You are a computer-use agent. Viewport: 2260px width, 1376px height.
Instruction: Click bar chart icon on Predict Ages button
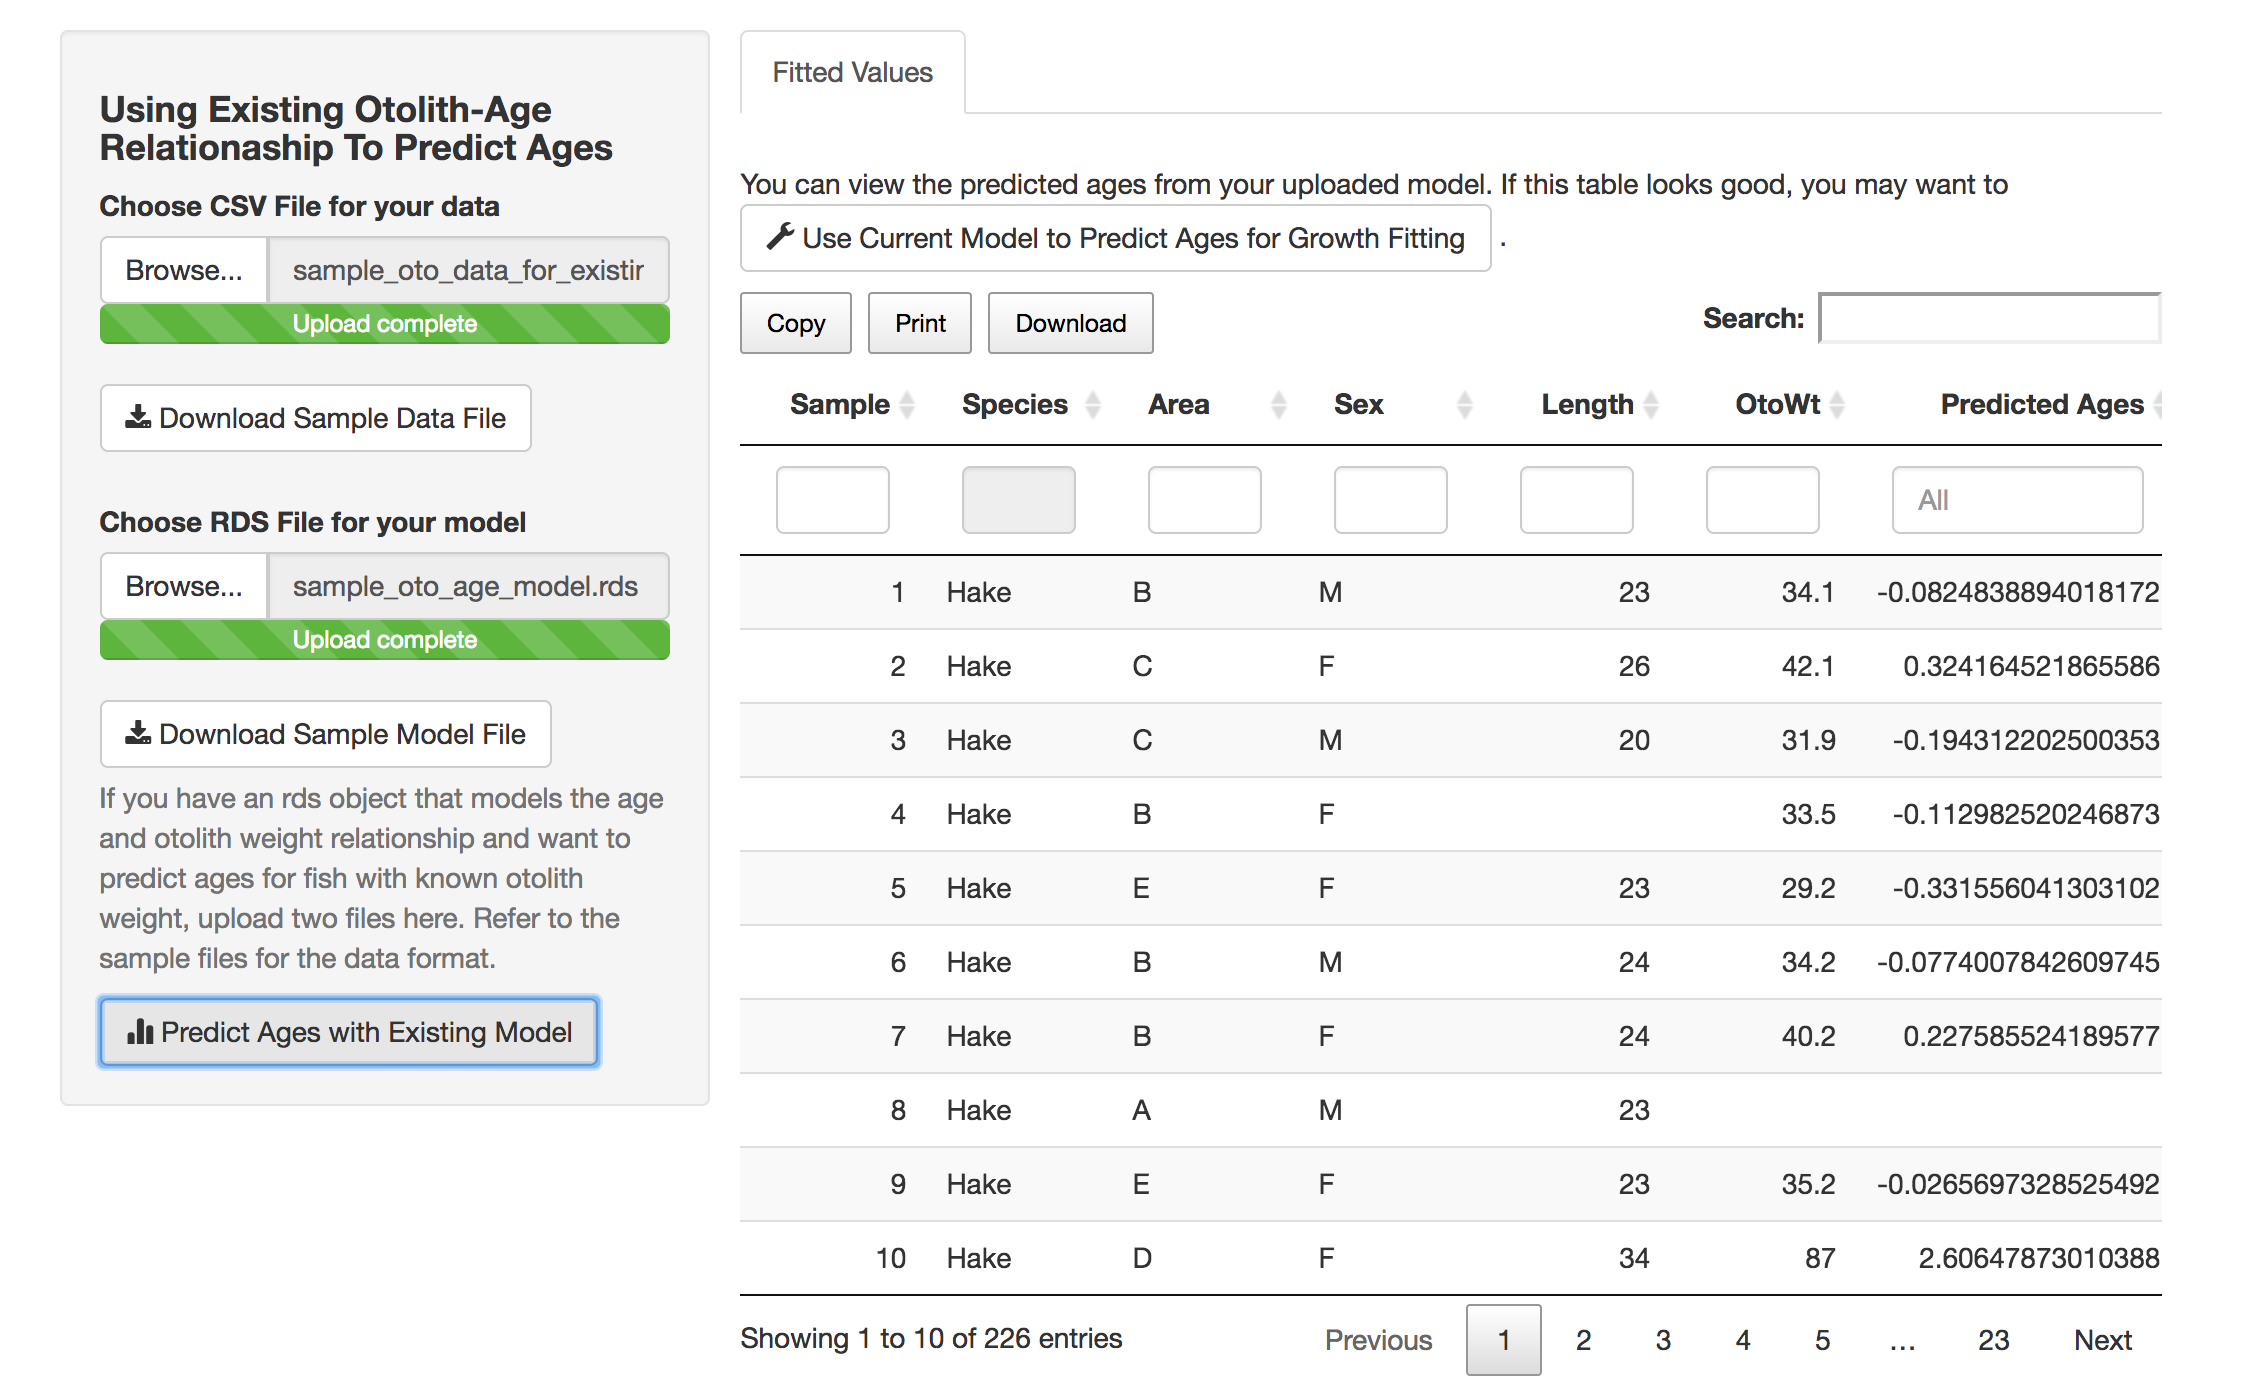click(x=140, y=1031)
